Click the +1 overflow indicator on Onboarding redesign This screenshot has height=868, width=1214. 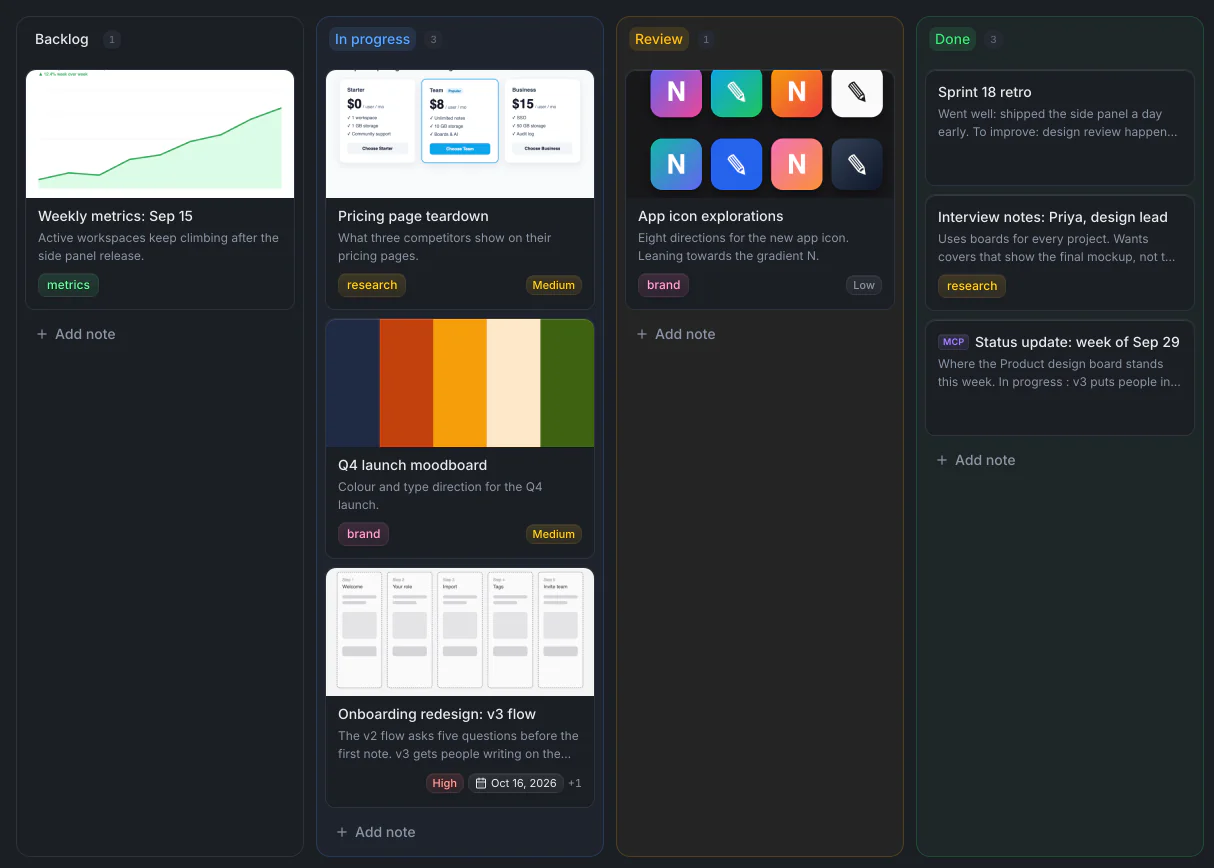pyautogui.click(x=575, y=783)
